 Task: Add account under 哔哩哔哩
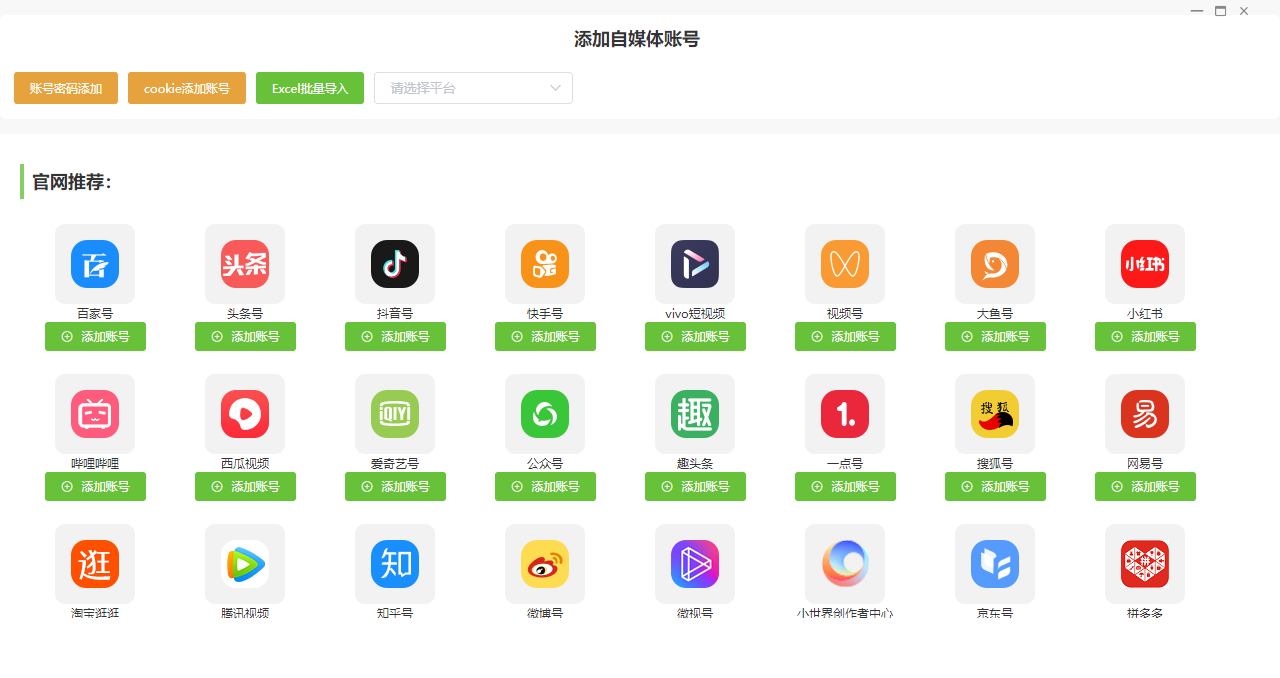coord(95,487)
